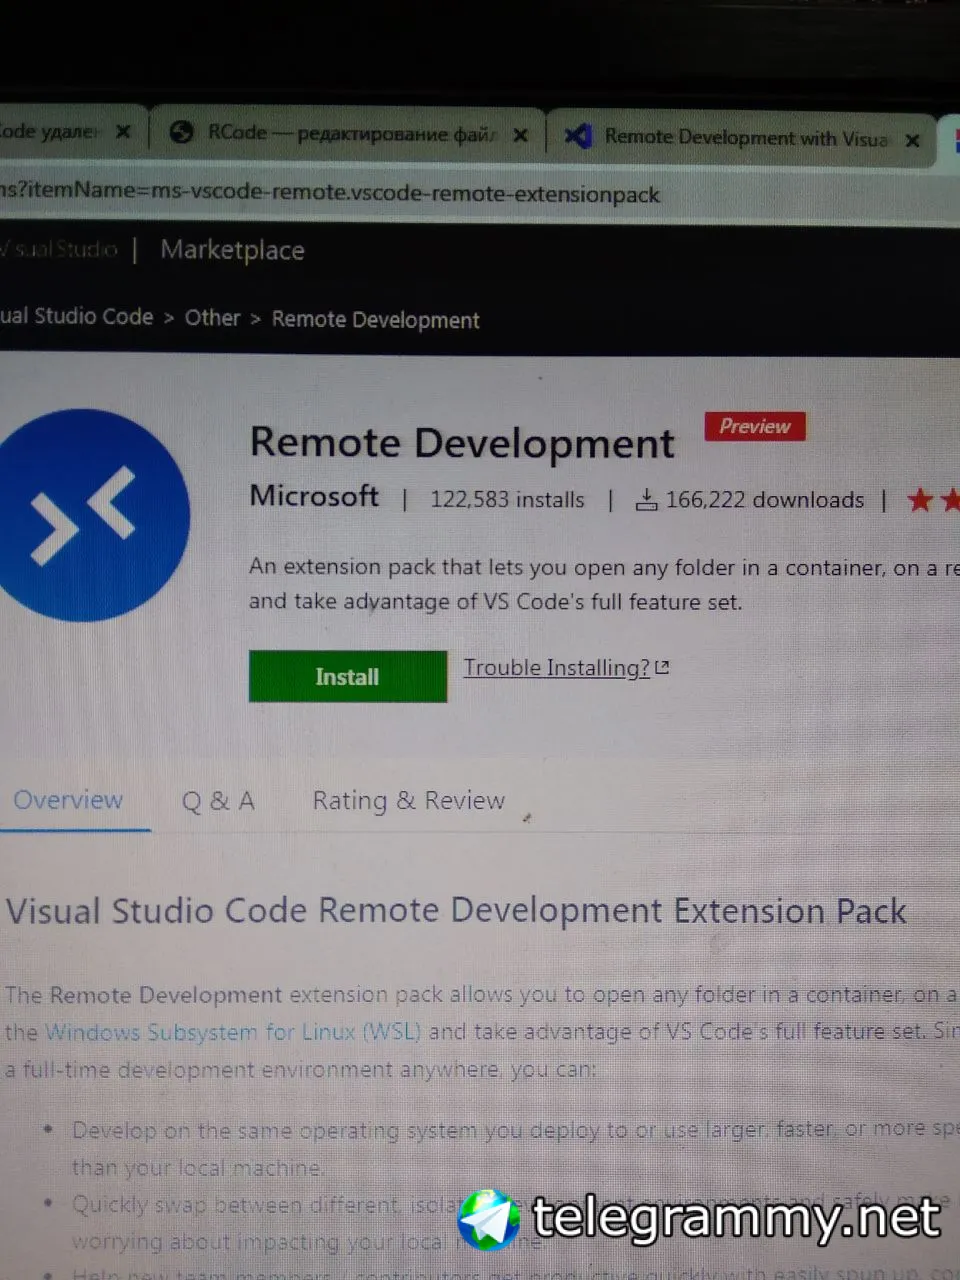Close the Remote Development browser tab
Viewport: 960px width, 1280px height.
[x=912, y=141]
